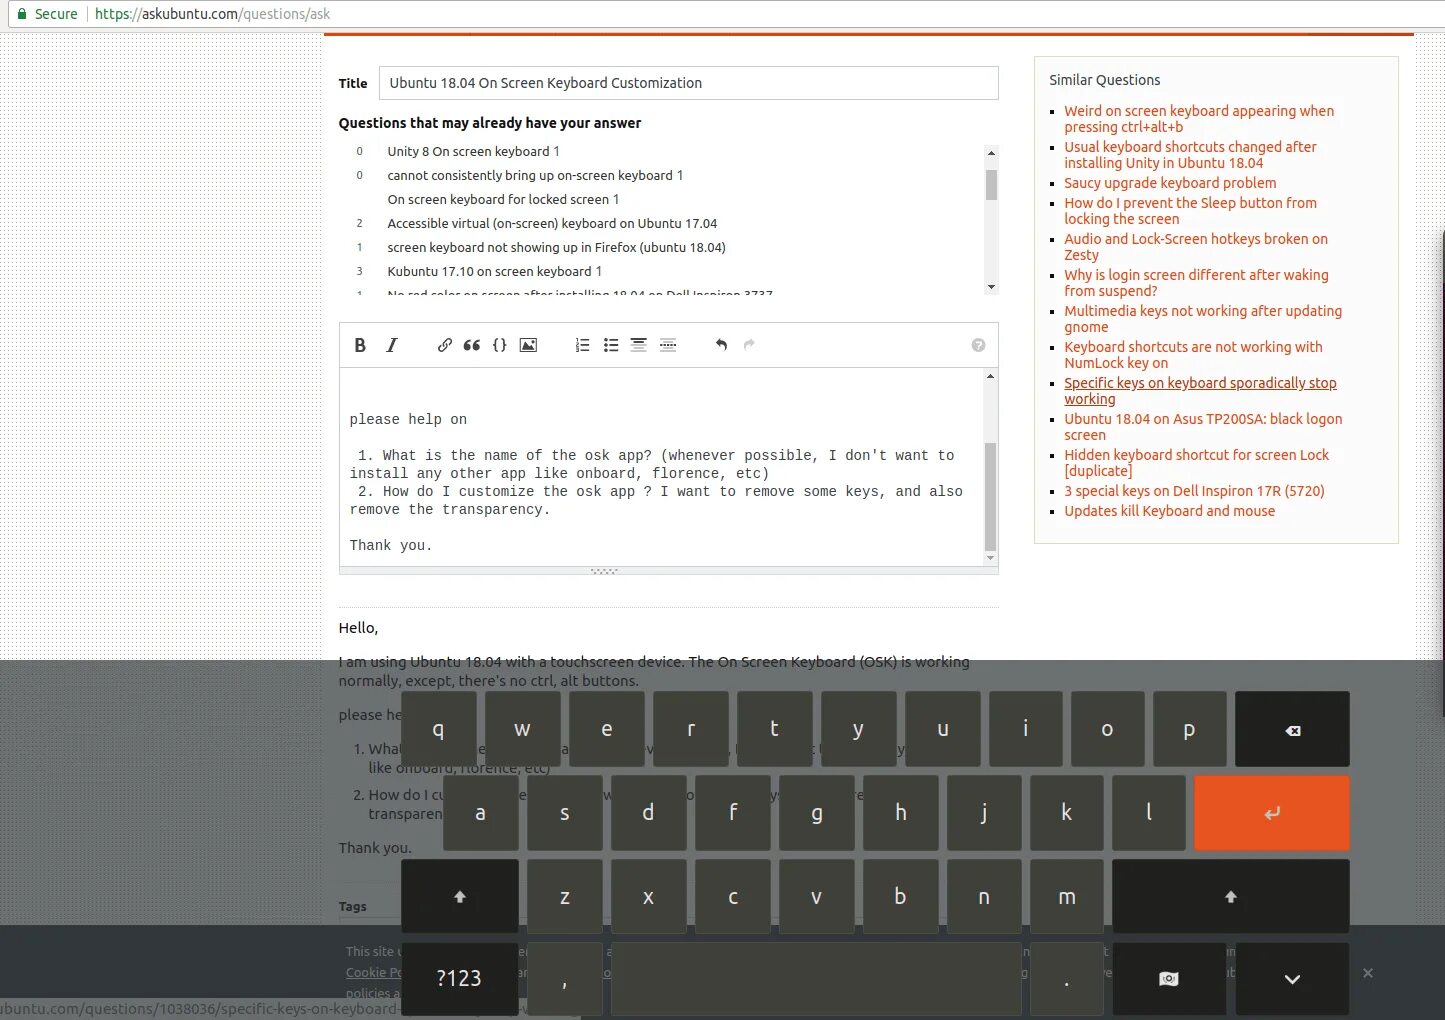
Task: Open 'Why is login screen different' link
Action: point(1196,283)
